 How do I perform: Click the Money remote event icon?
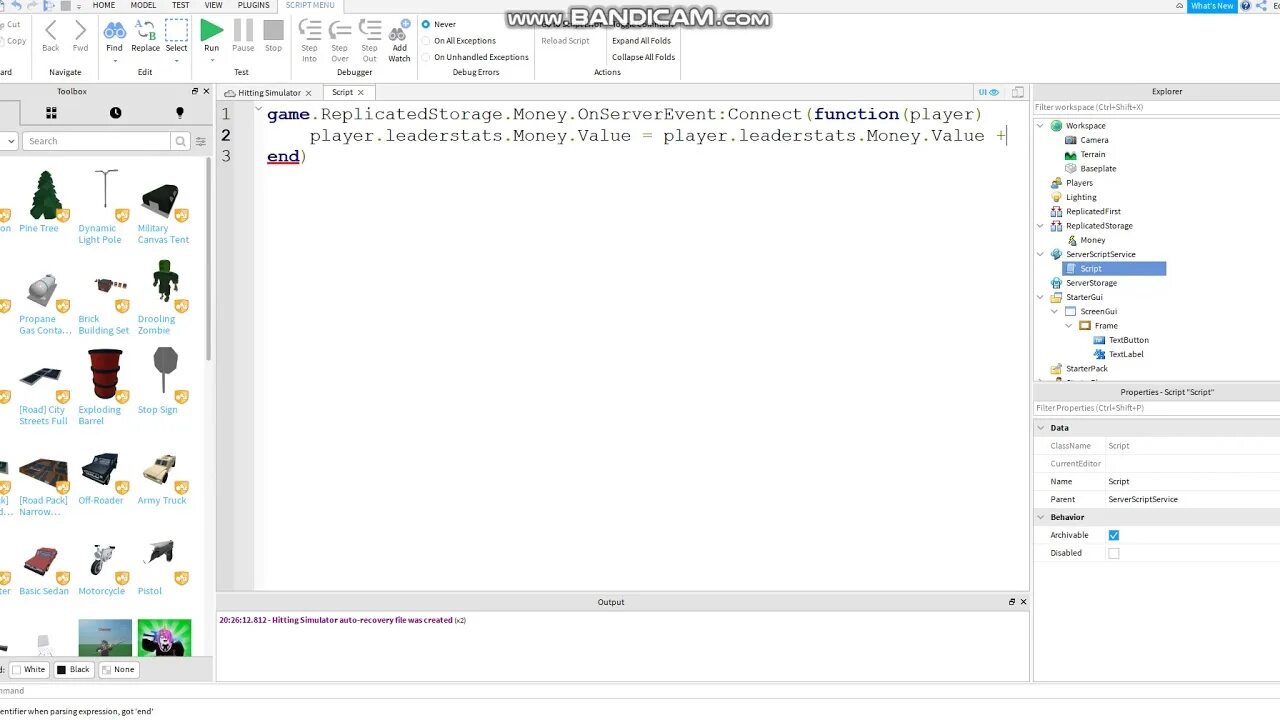(x=1072, y=240)
